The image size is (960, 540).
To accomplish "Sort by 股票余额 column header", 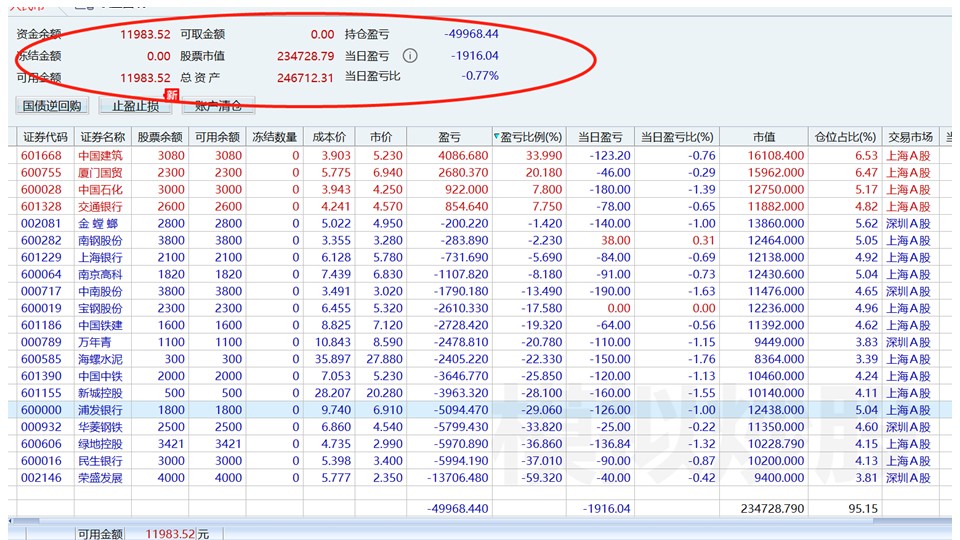I will [x=160, y=137].
